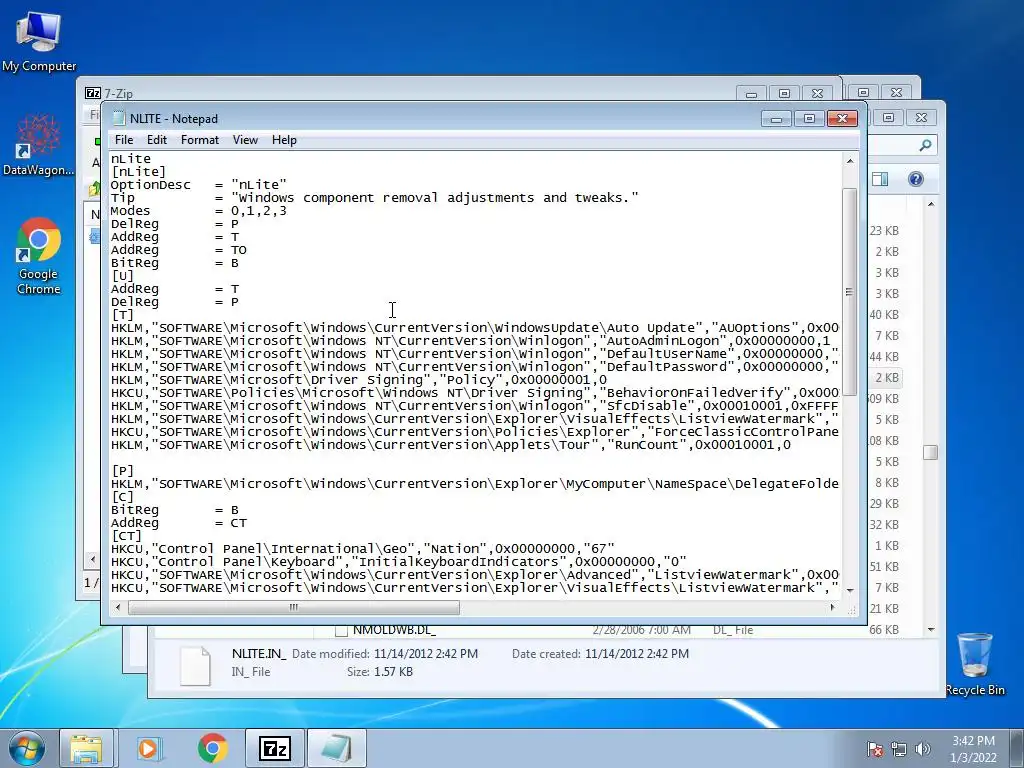
Task: Click the NLITE.IN_ file icon in the details pane
Action: (x=195, y=665)
